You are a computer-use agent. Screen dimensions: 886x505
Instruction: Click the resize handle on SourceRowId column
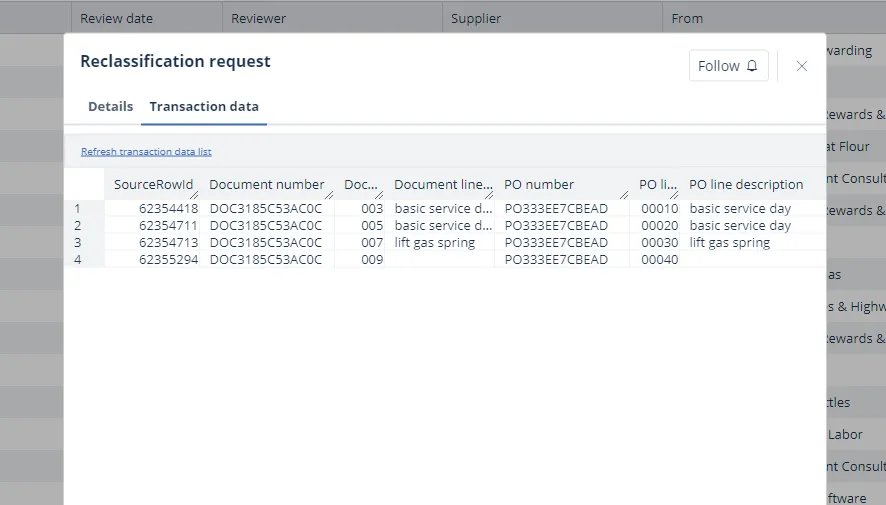[194, 194]
